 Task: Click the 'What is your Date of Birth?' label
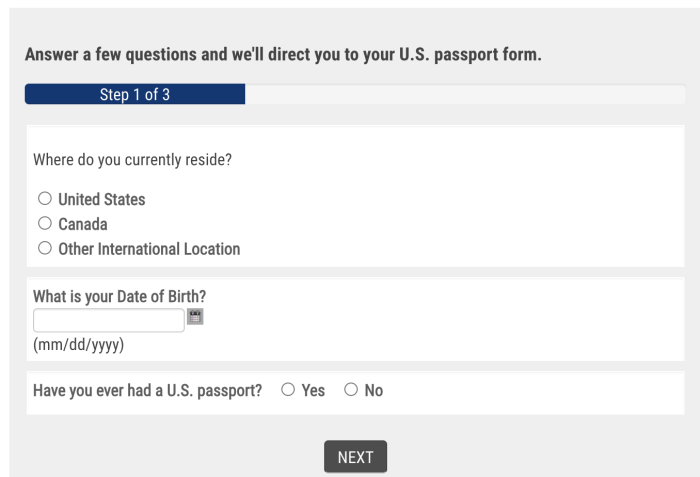(126, 296)
